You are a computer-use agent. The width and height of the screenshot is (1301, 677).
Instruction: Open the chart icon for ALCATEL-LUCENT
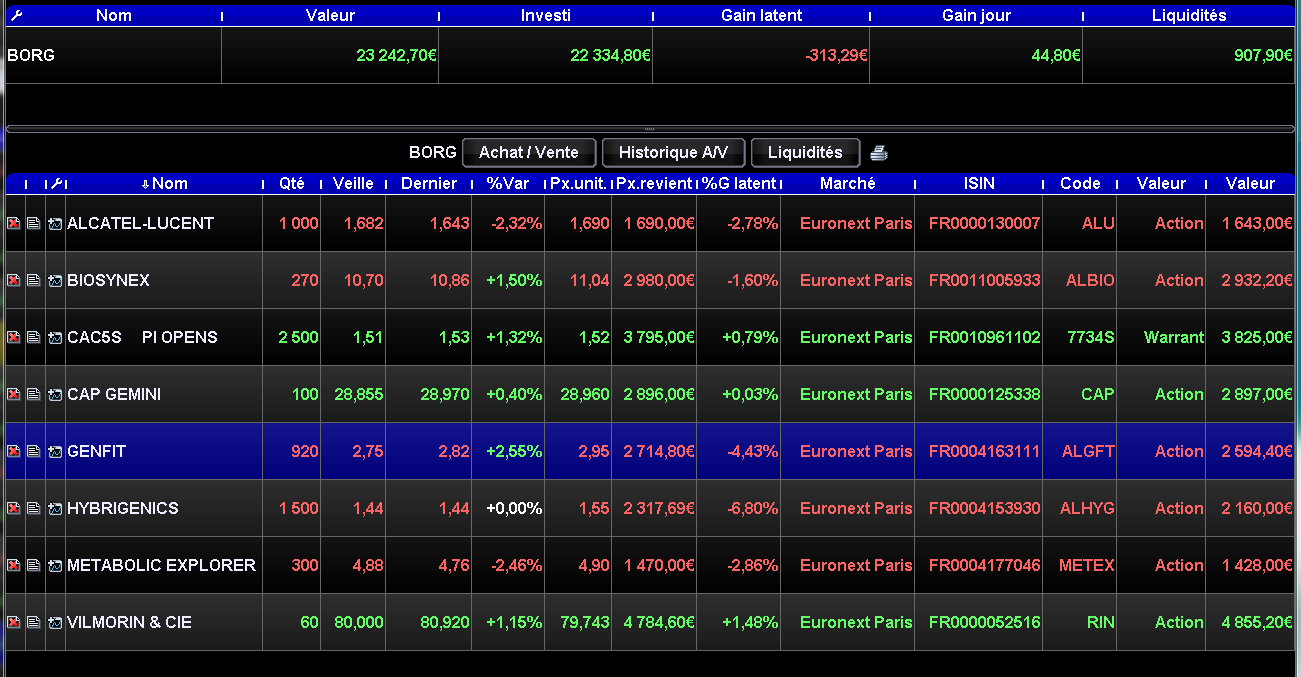55,224
